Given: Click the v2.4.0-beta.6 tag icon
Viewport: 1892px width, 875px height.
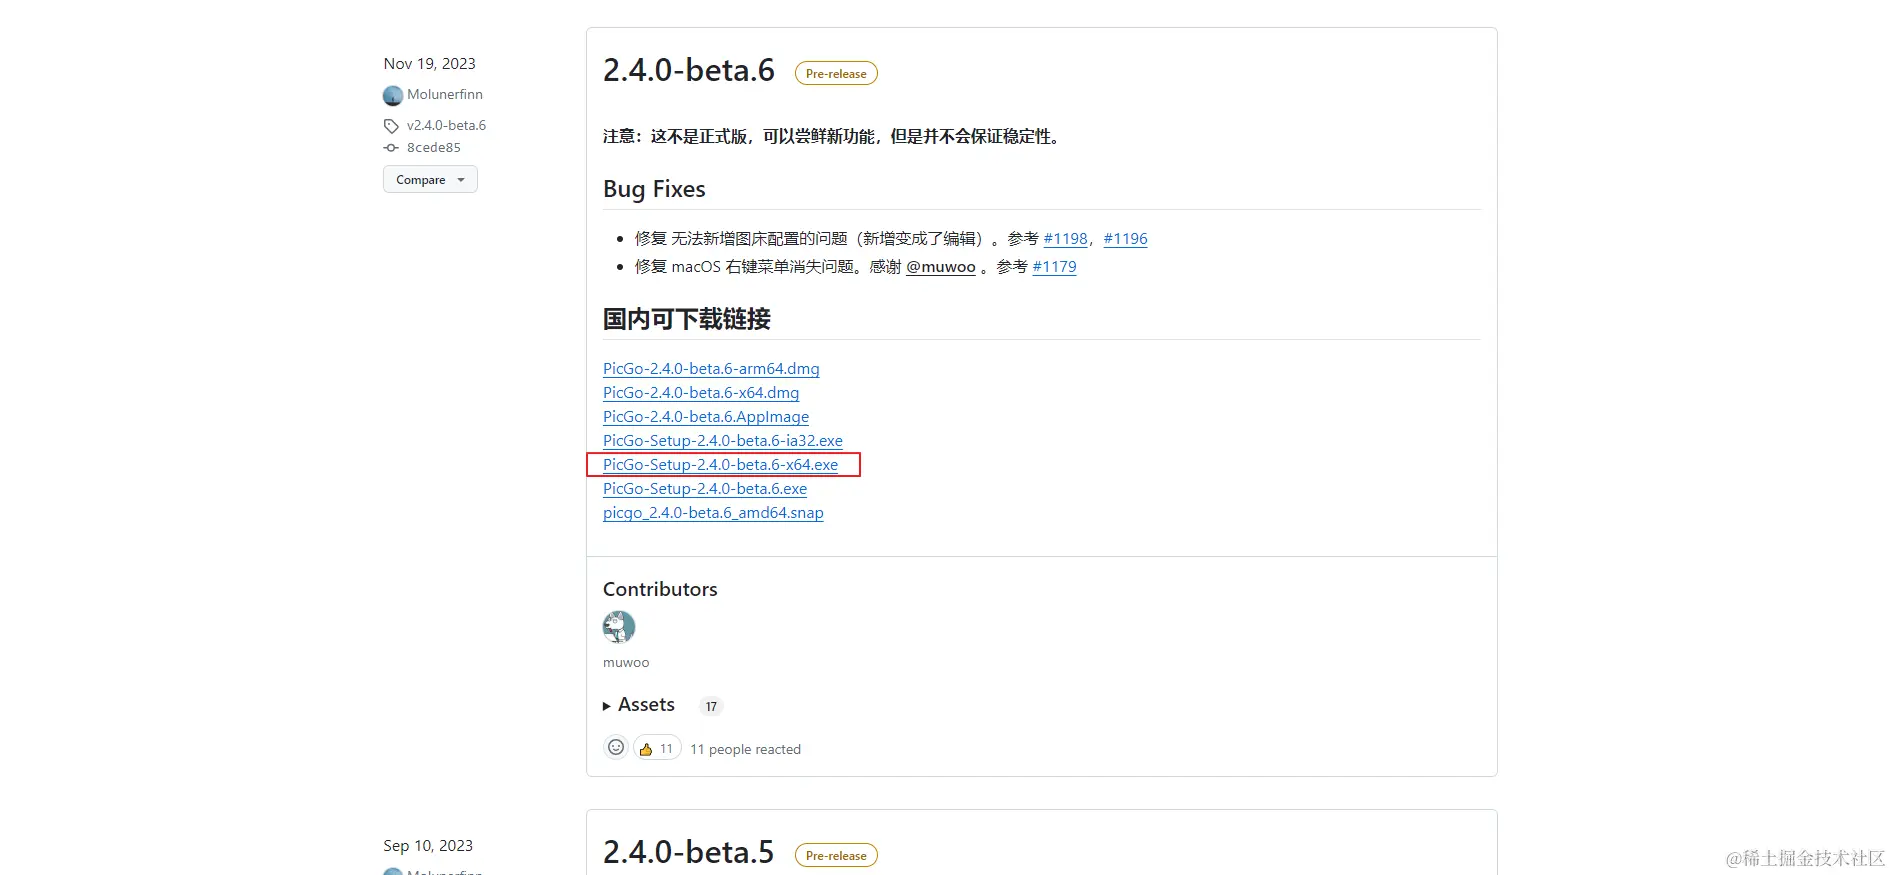Looking at the screenshot, I should tap(391, 126).
